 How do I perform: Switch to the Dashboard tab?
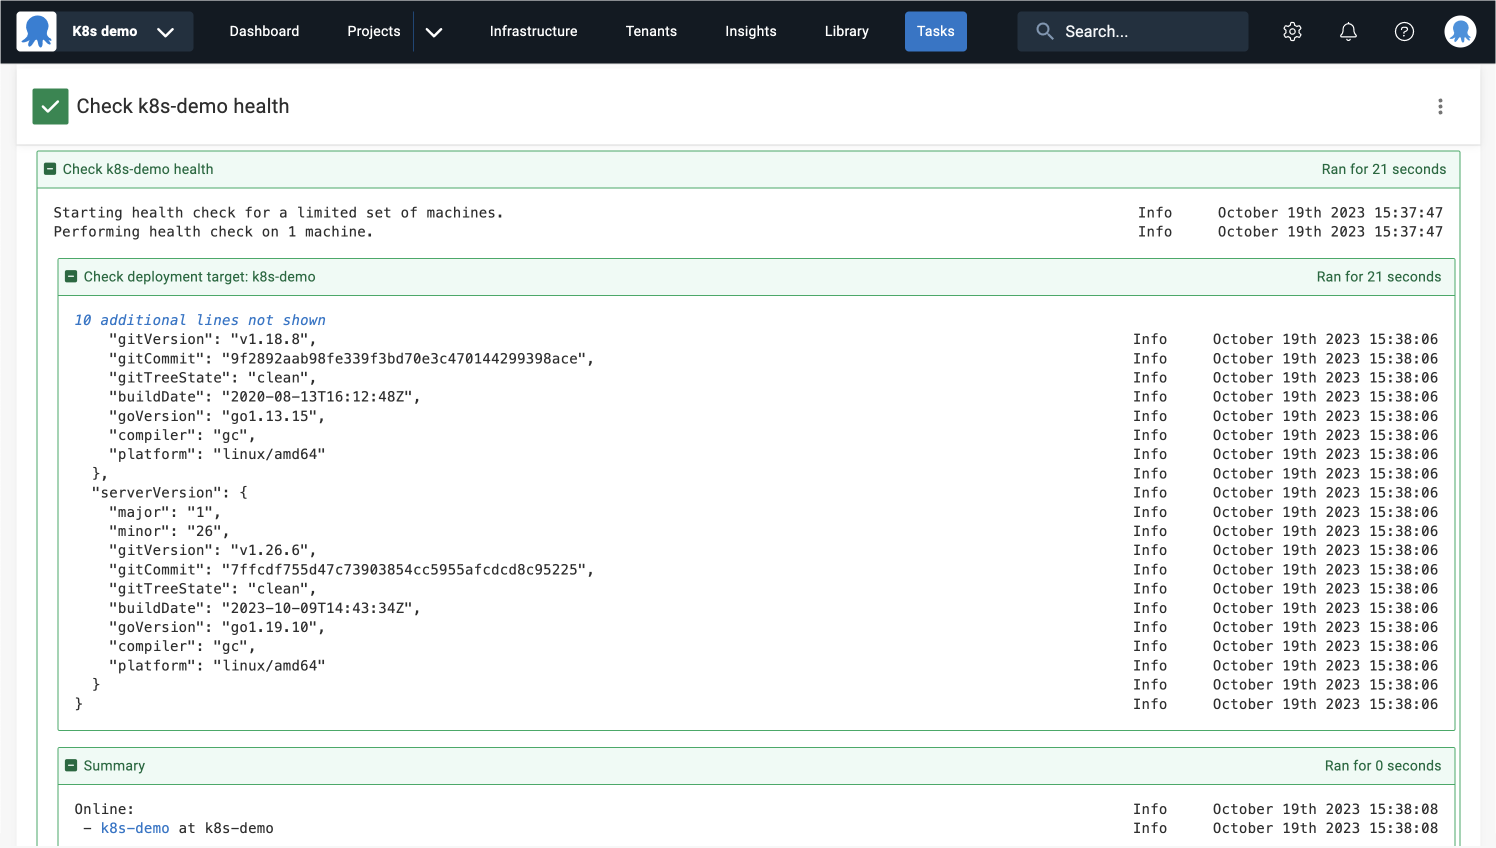click(x=264, y=31)
